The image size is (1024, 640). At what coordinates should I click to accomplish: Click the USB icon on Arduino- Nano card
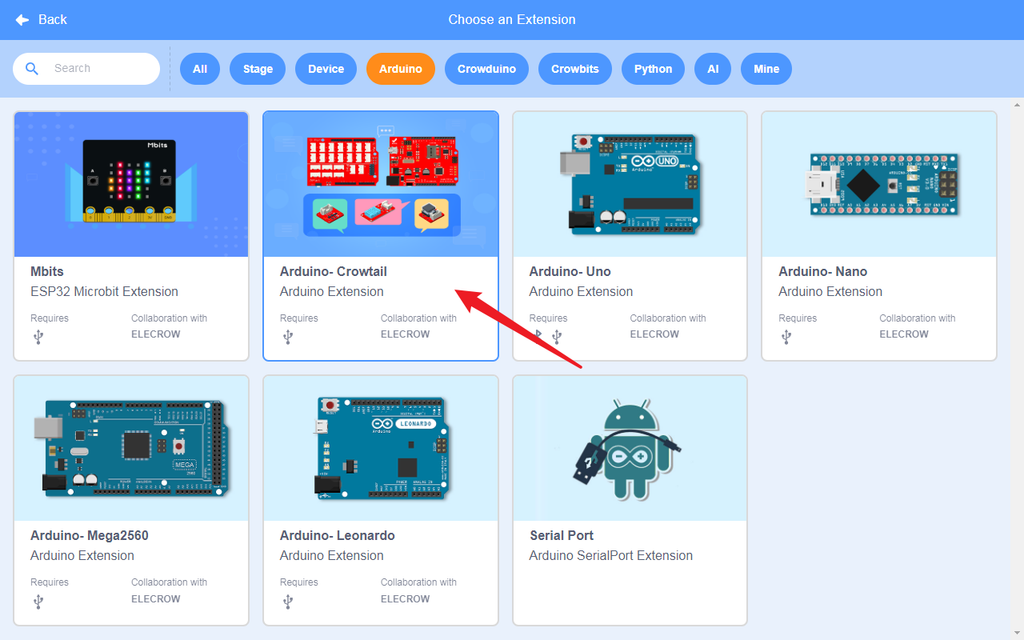click(x=786, y=337)
